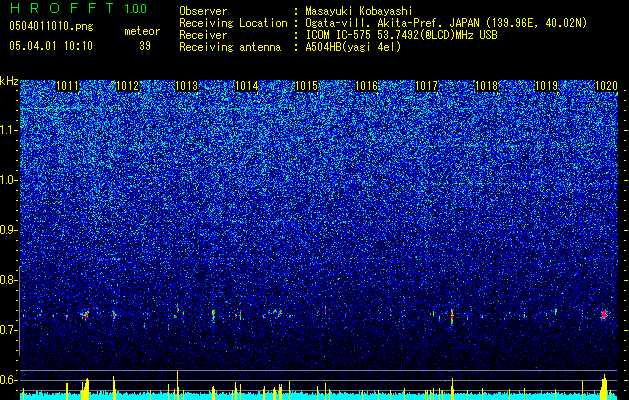Viewport: 629px width, 400px height.
Task: Click the 1.0 frequency axis label
Action: click(x=9, y=181)
